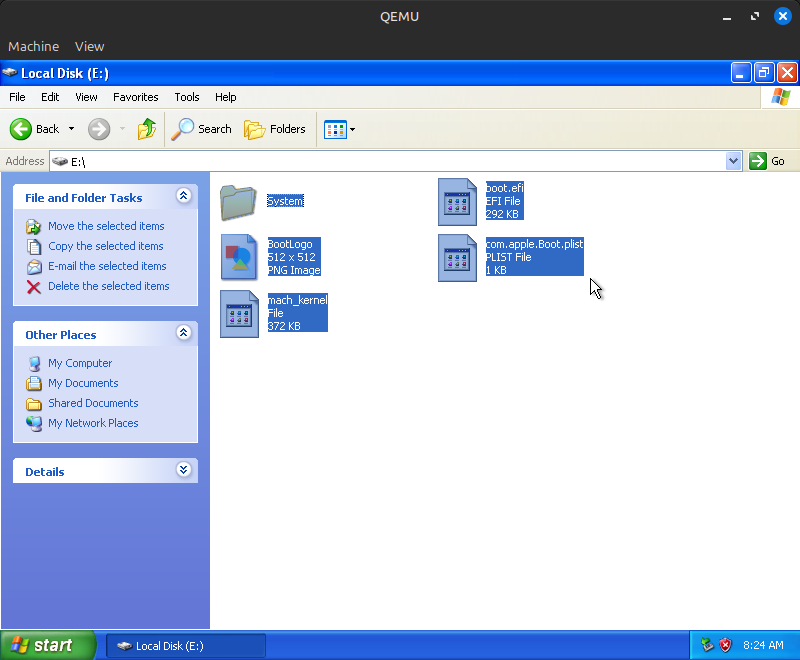The height and width of the screenshot is (660, 800).
Task: Click the My Documents icon
Action: click(x=34, y=384)
